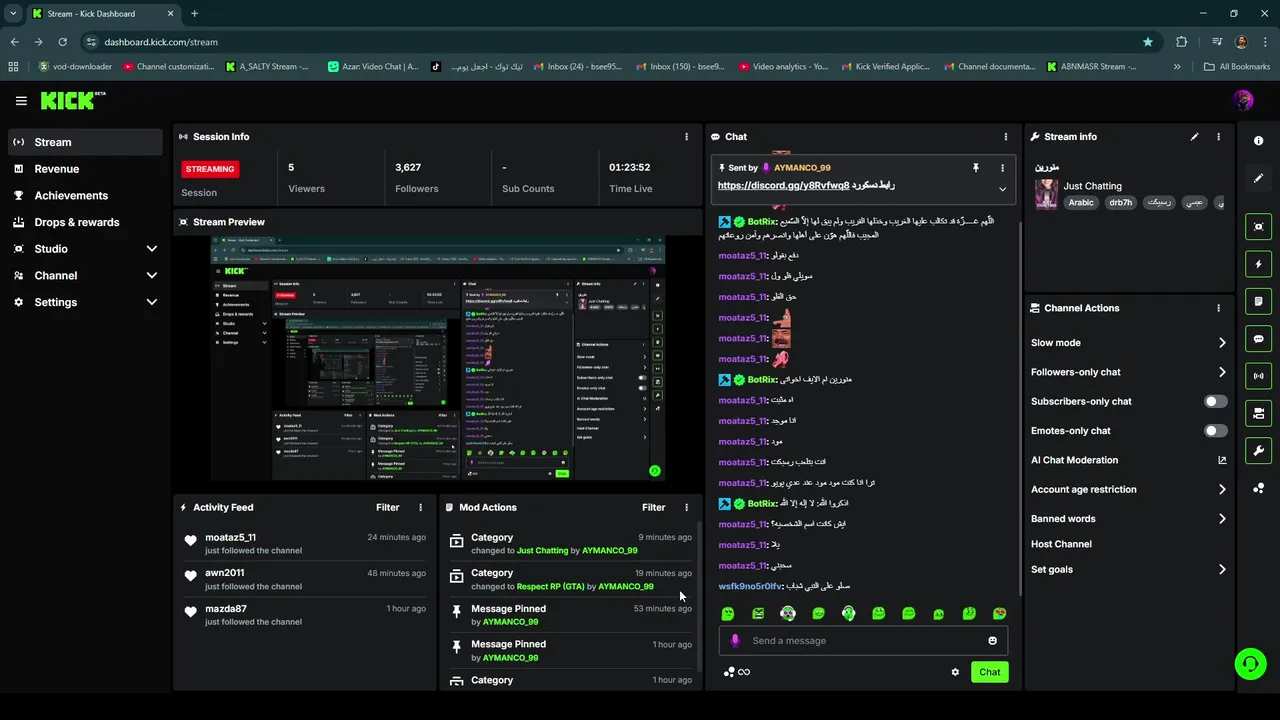
Task: Open the hamburger menu beside Kick logo
Action: tap(21, 100)
